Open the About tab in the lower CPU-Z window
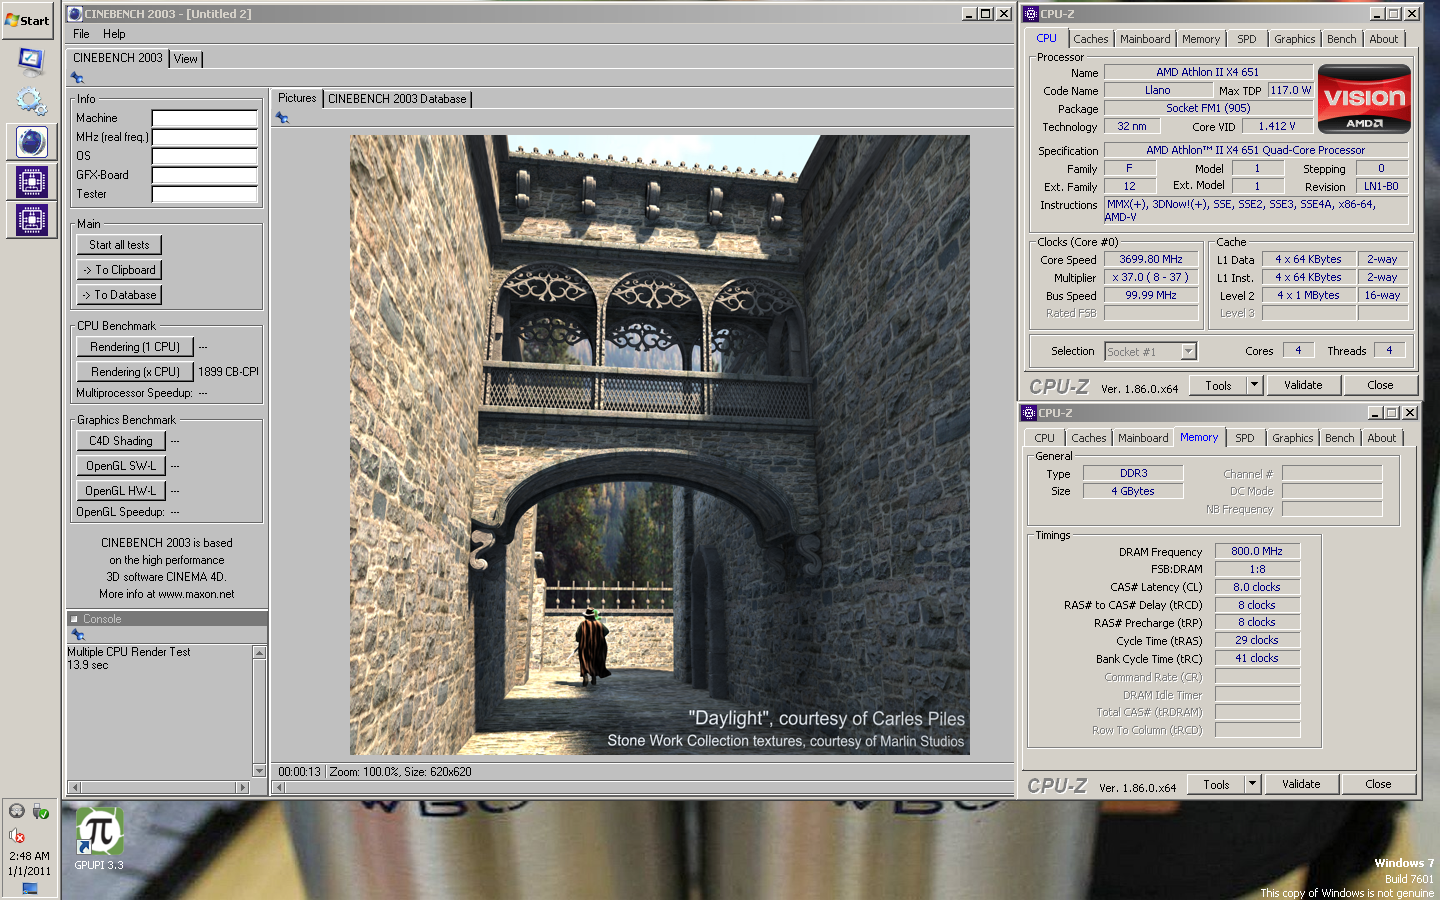Image resolution: width=1440 pixels, height=900 pixels. pos(1382,438)
